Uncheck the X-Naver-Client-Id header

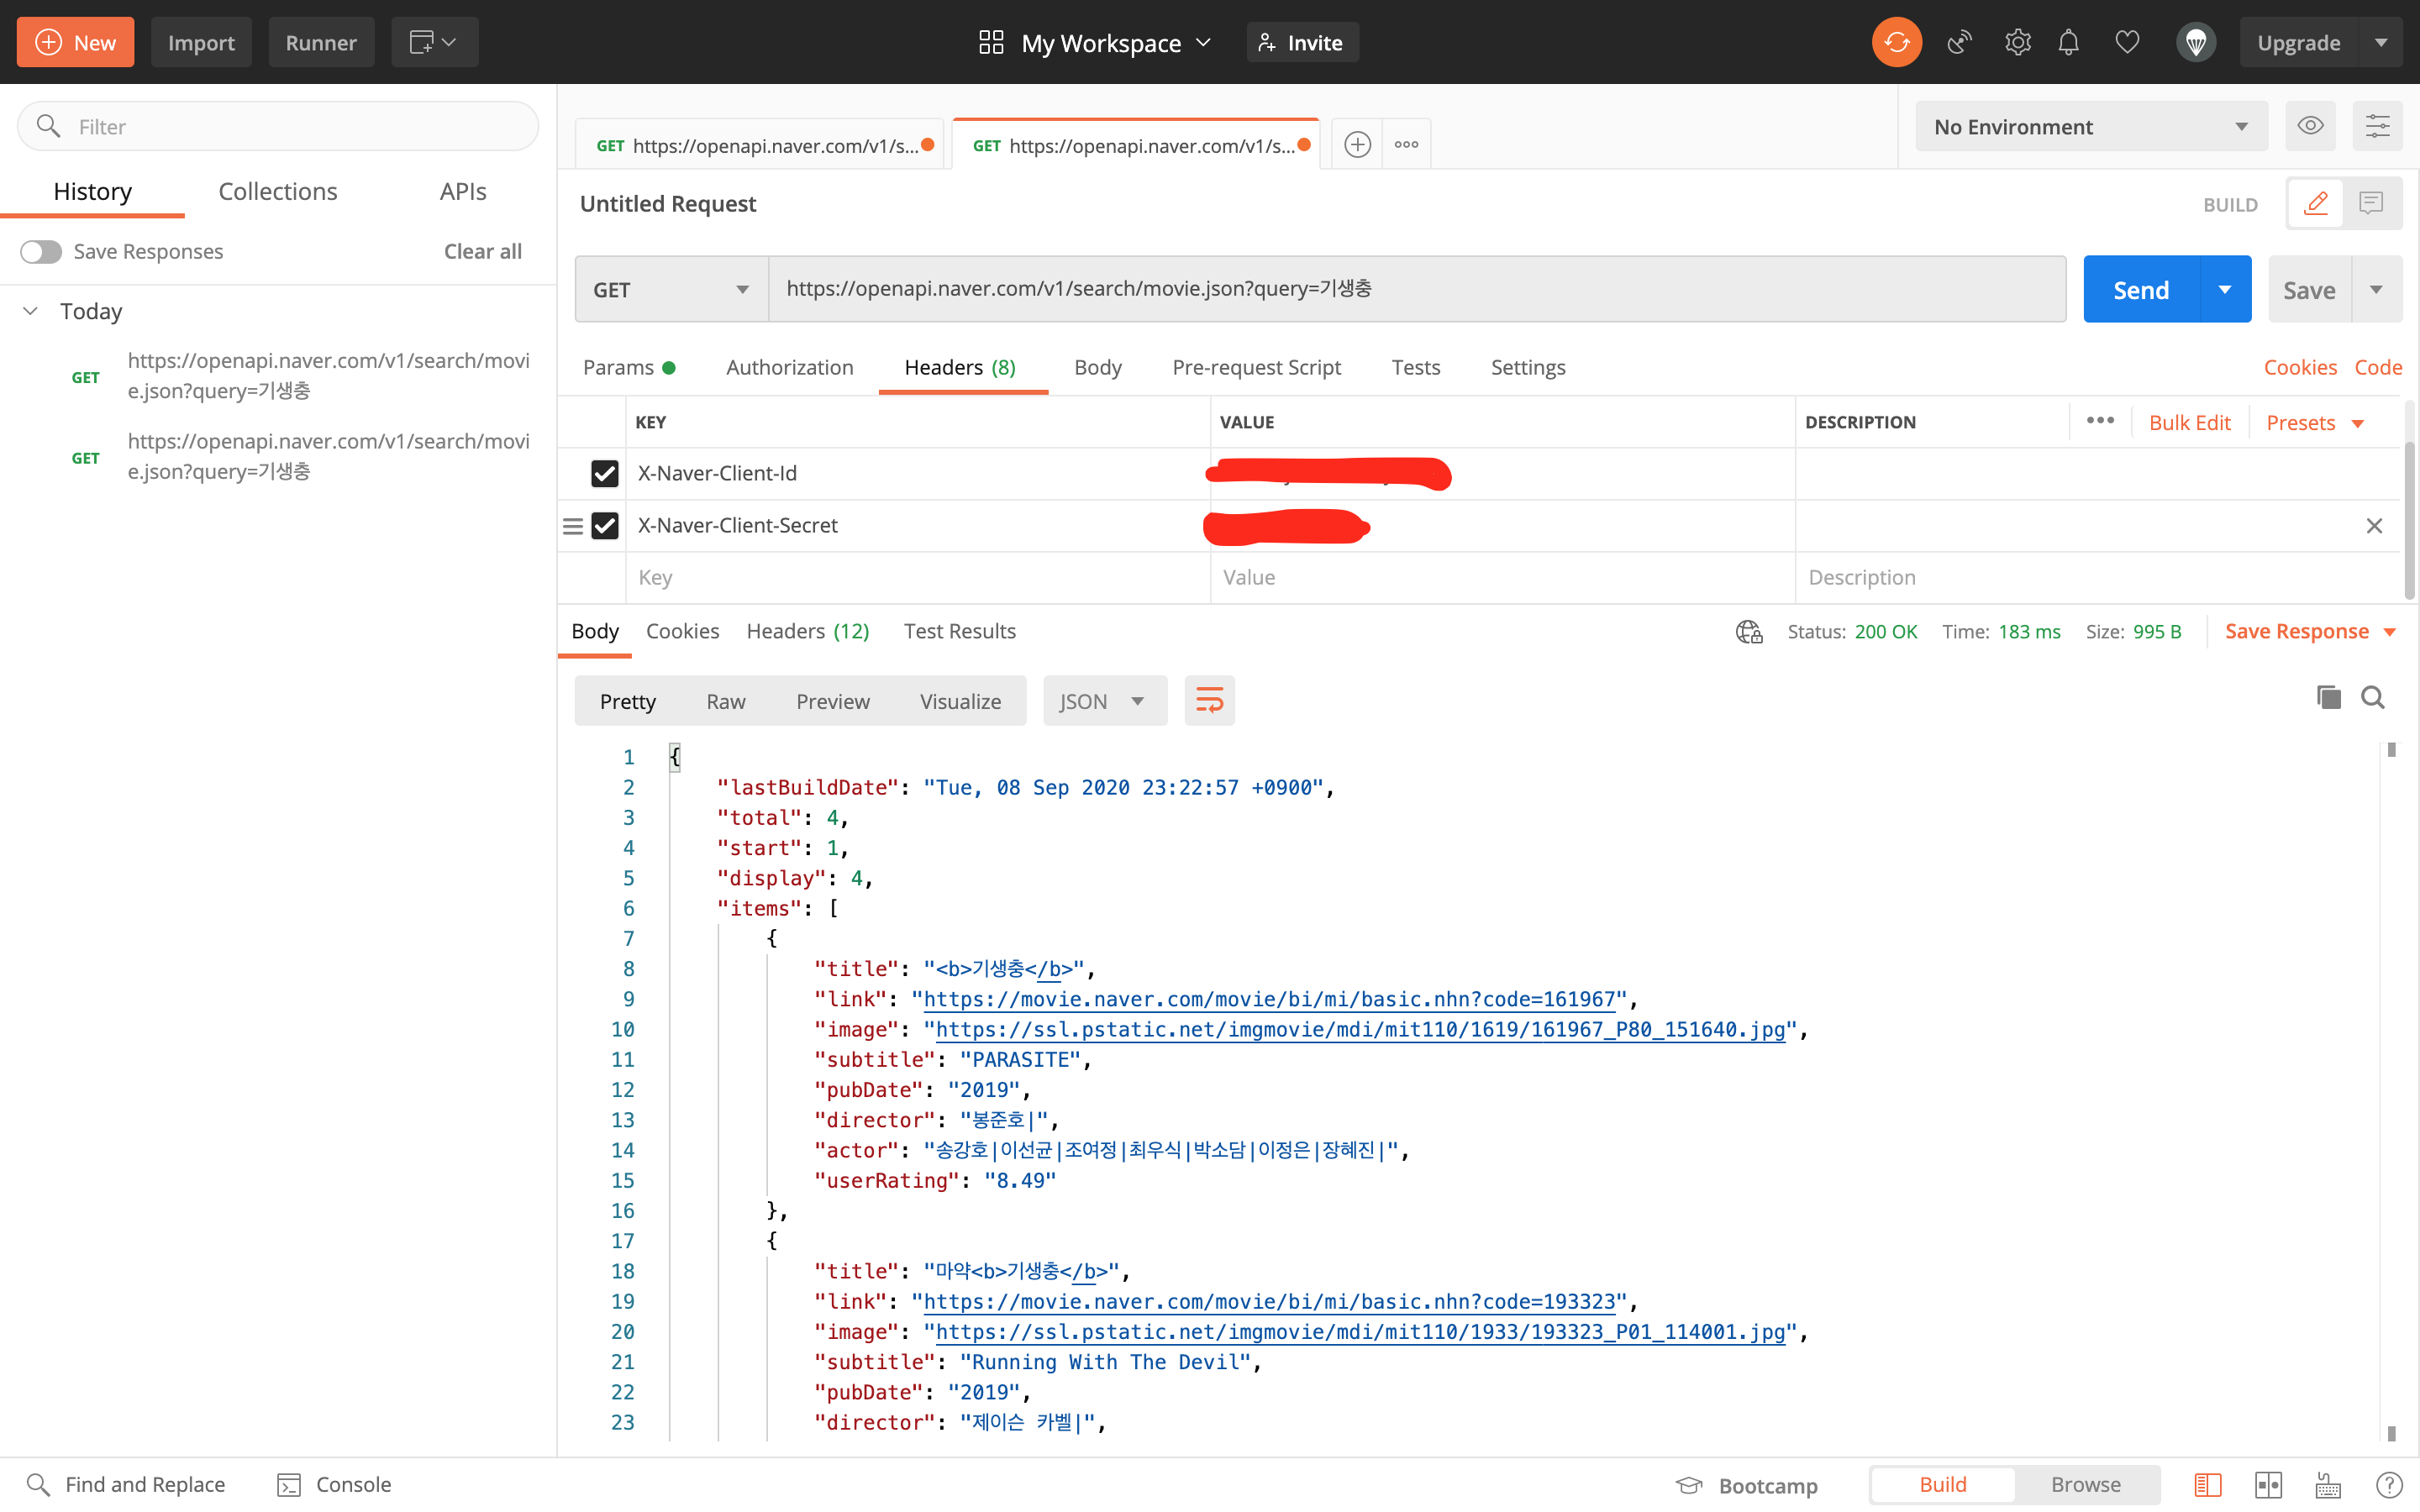point(605,473)
